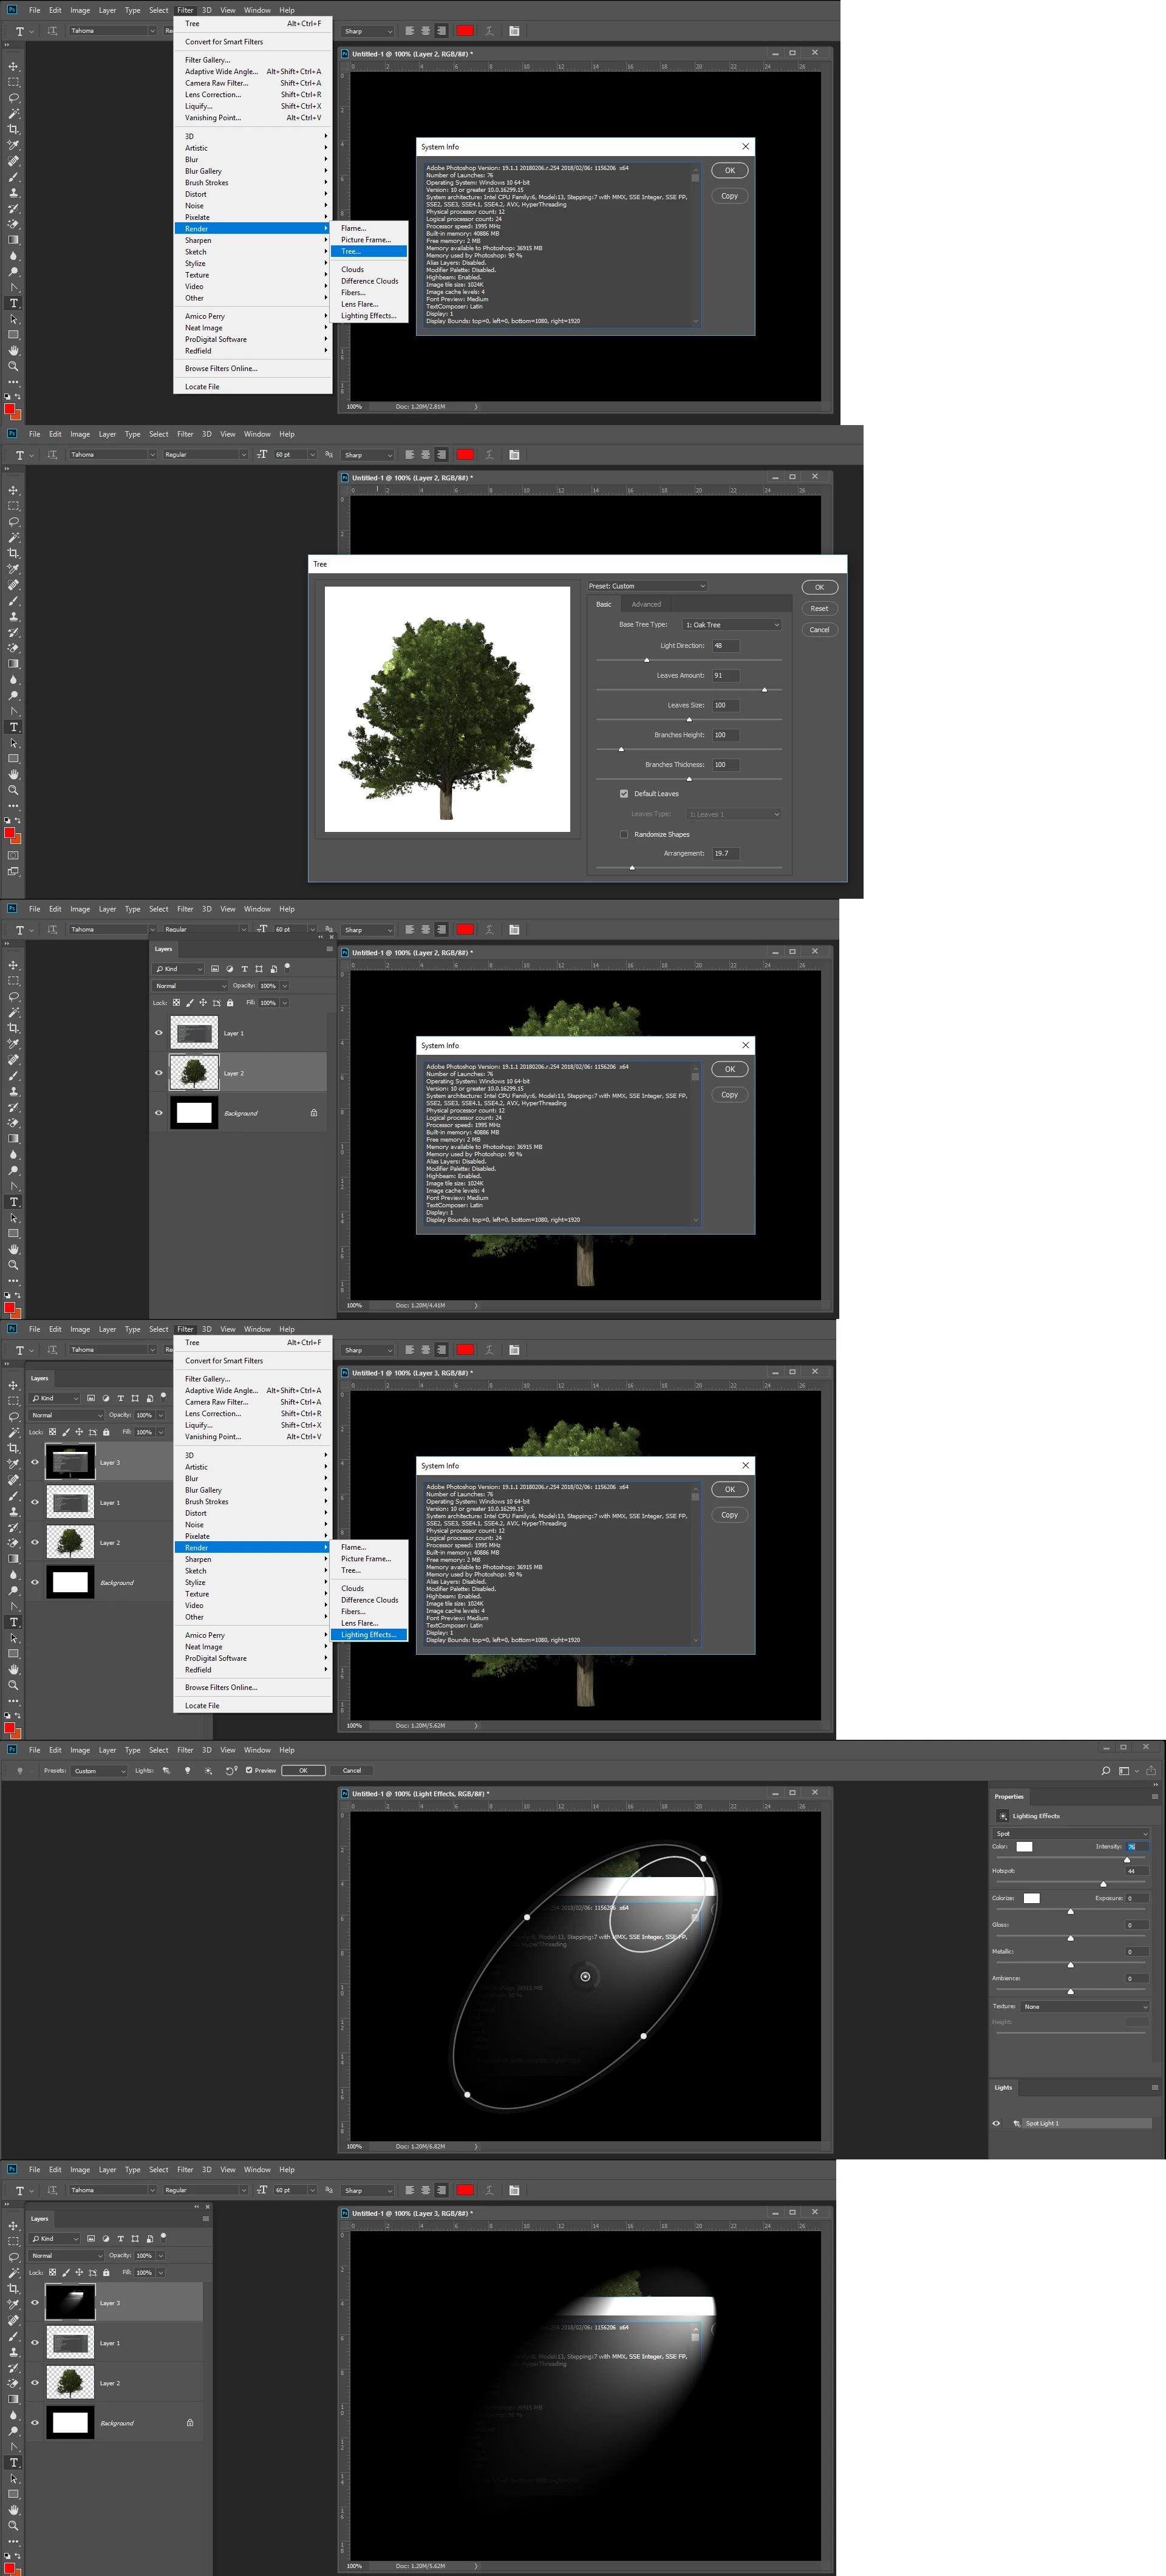Open the Spot light type dropdown
The height and width of the screenshot is (2576, 1166).
click(1070, 1833)
